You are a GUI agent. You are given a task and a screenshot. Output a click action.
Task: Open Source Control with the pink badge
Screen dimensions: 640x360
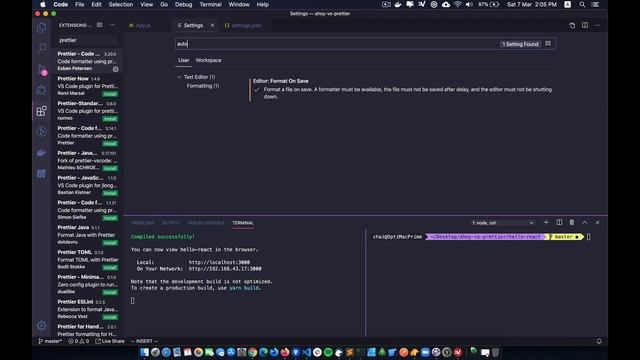(x=42, y=69)
